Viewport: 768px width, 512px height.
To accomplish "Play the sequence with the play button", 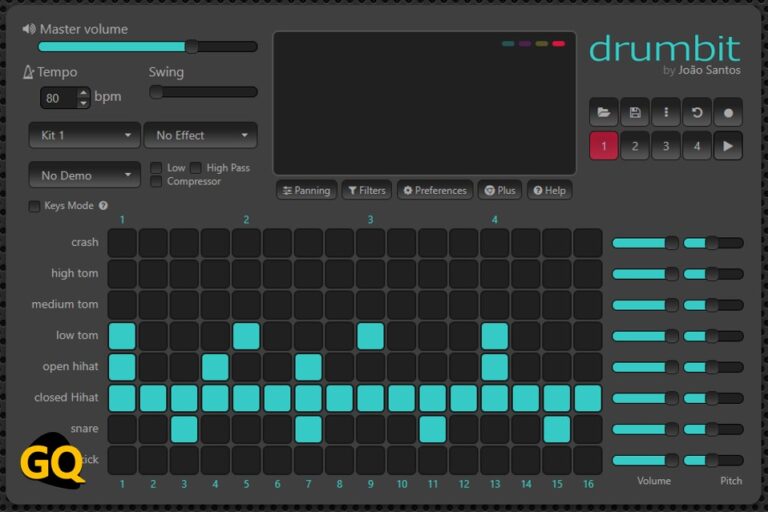I will tap(728, 146).
